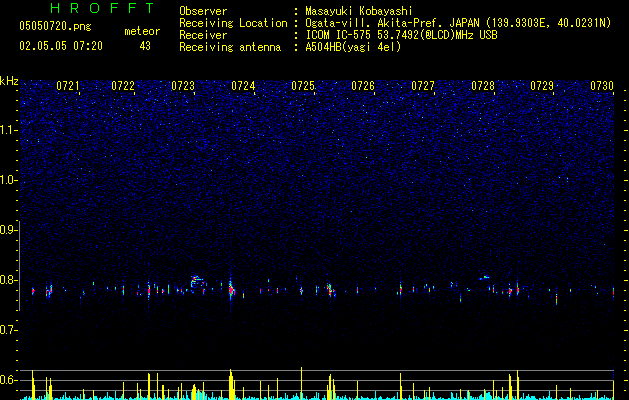Click the observer name Masayuki Kobayashi
Viewport: 629px width, 400px height.
click(x=359, y=11)
